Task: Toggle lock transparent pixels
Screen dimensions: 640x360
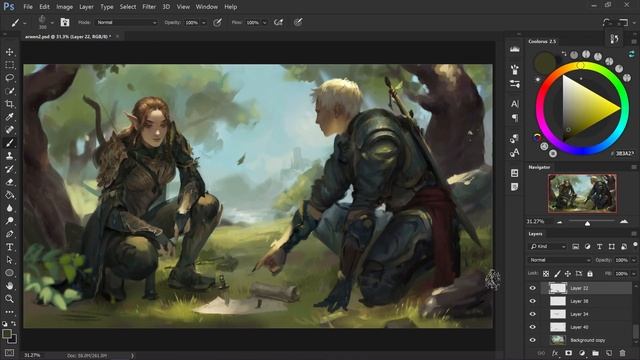Action: 546,273
